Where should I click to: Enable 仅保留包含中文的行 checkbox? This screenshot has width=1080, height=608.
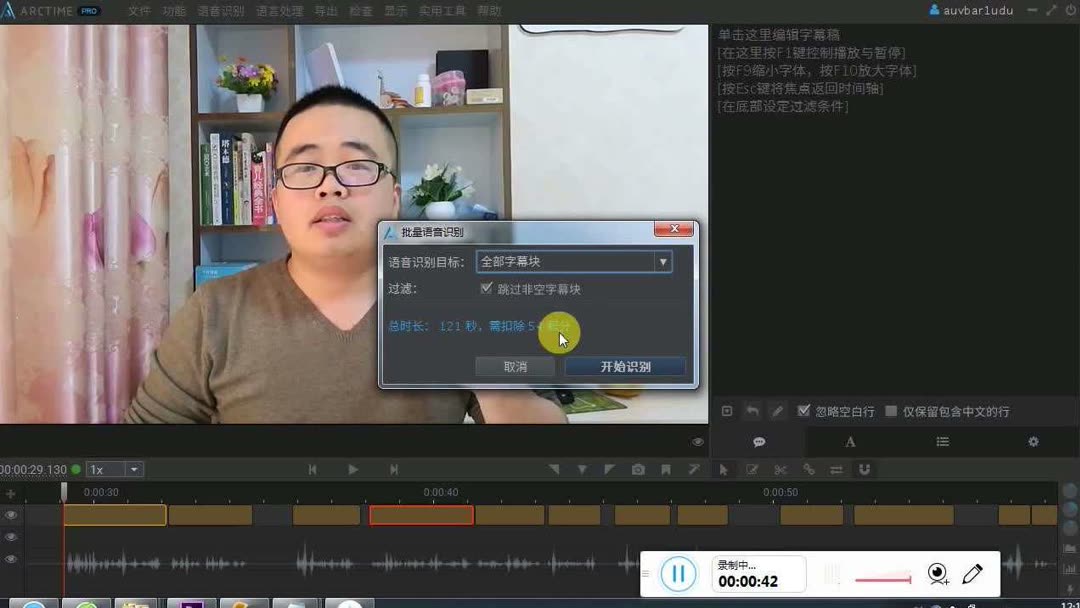click(888, 410)
